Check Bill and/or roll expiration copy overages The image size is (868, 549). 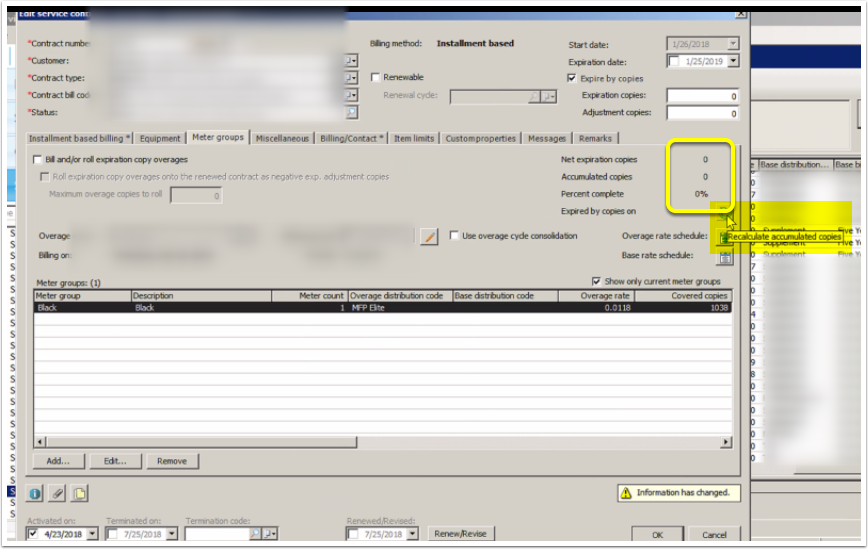[x=38, y=159]
